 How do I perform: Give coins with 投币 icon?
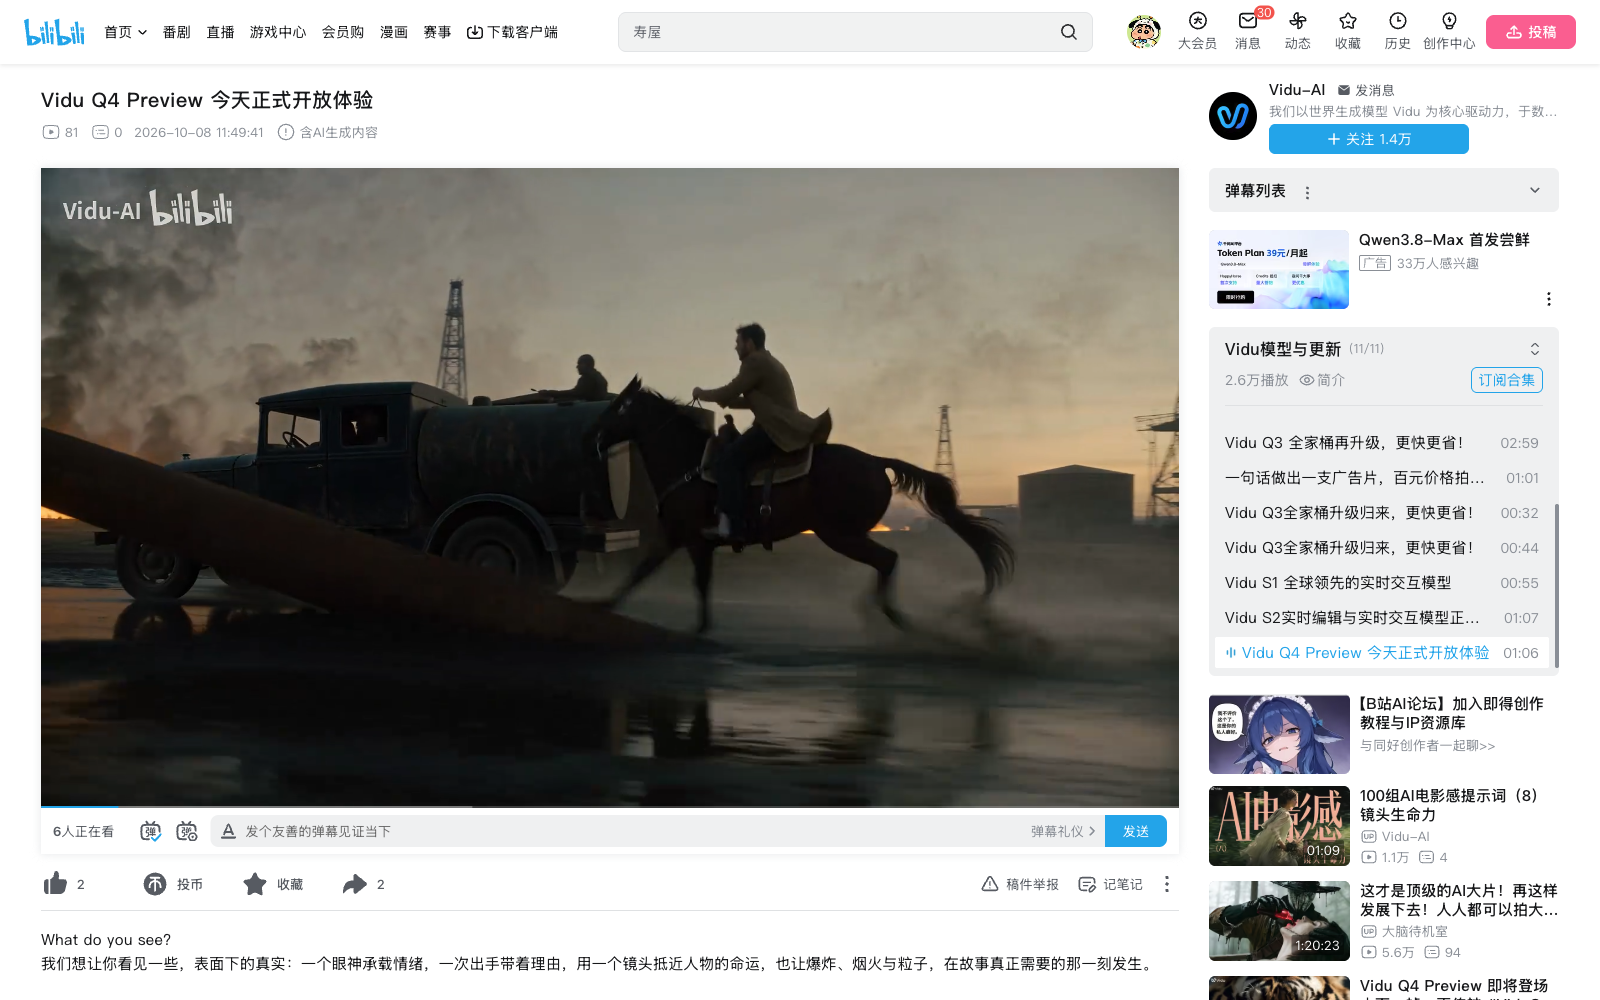coord(155,884)
